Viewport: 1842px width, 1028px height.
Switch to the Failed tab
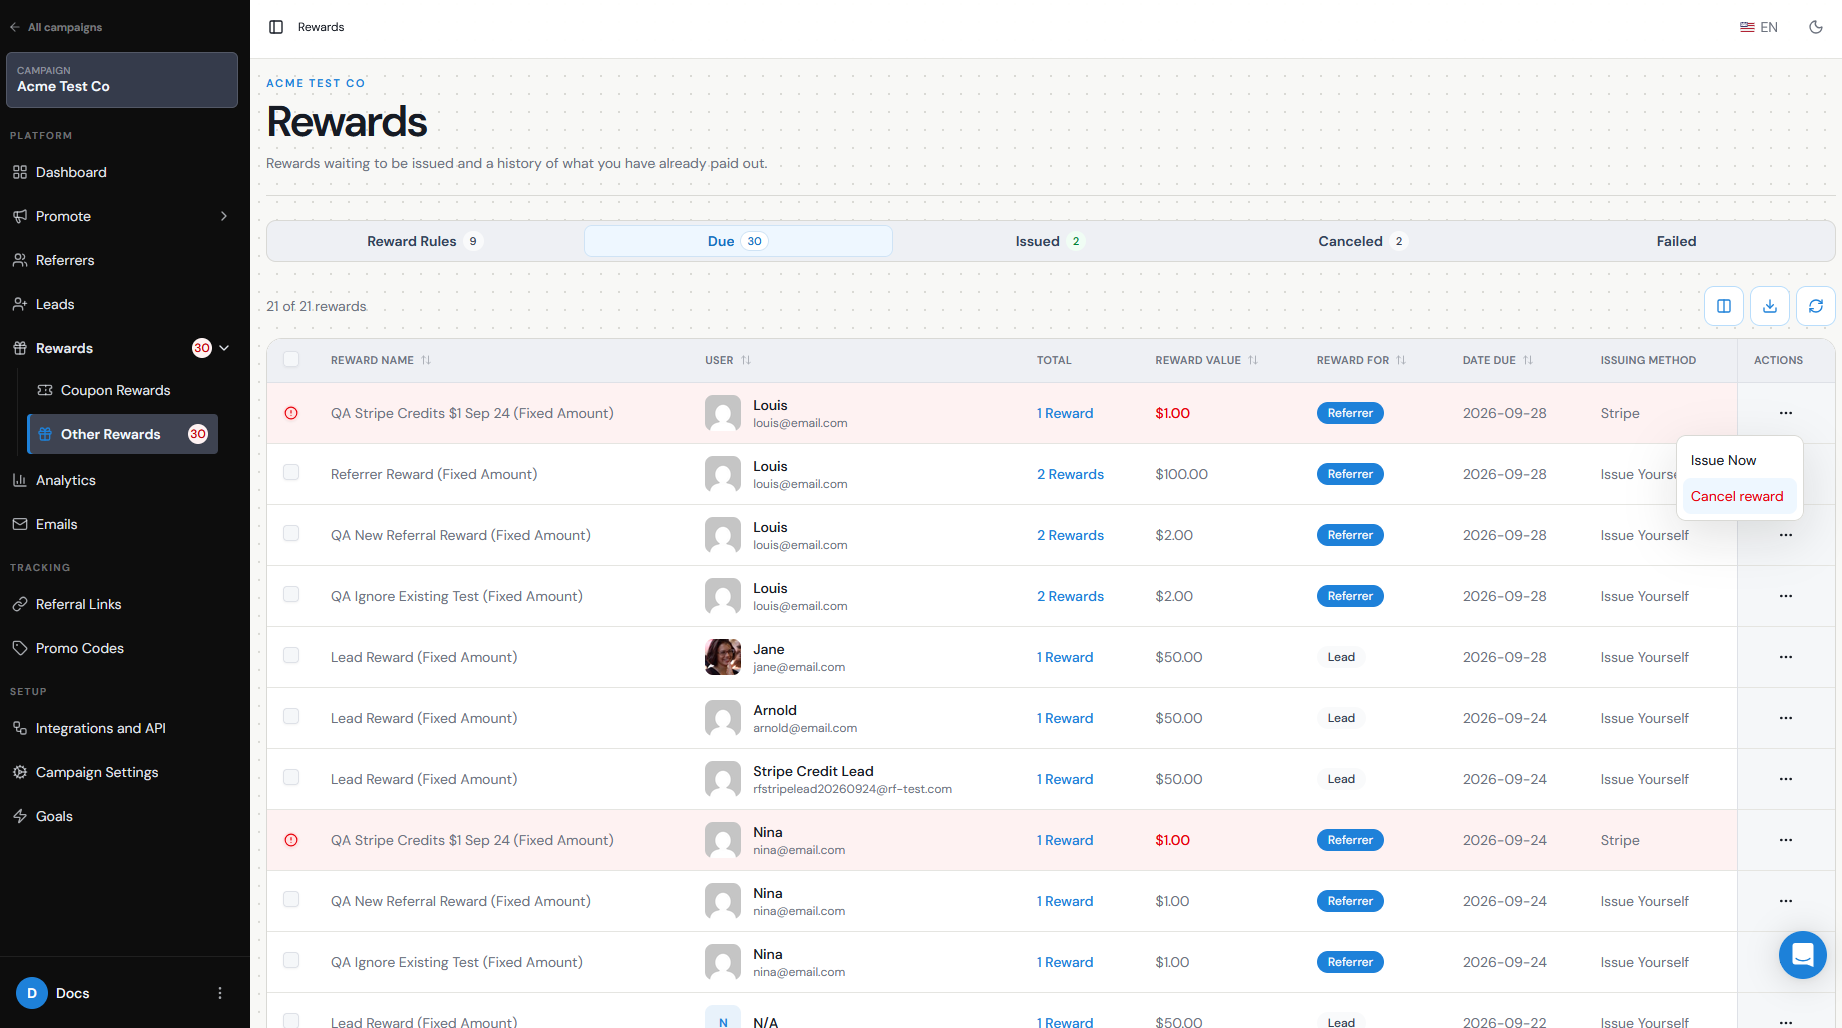[1676, 241]
